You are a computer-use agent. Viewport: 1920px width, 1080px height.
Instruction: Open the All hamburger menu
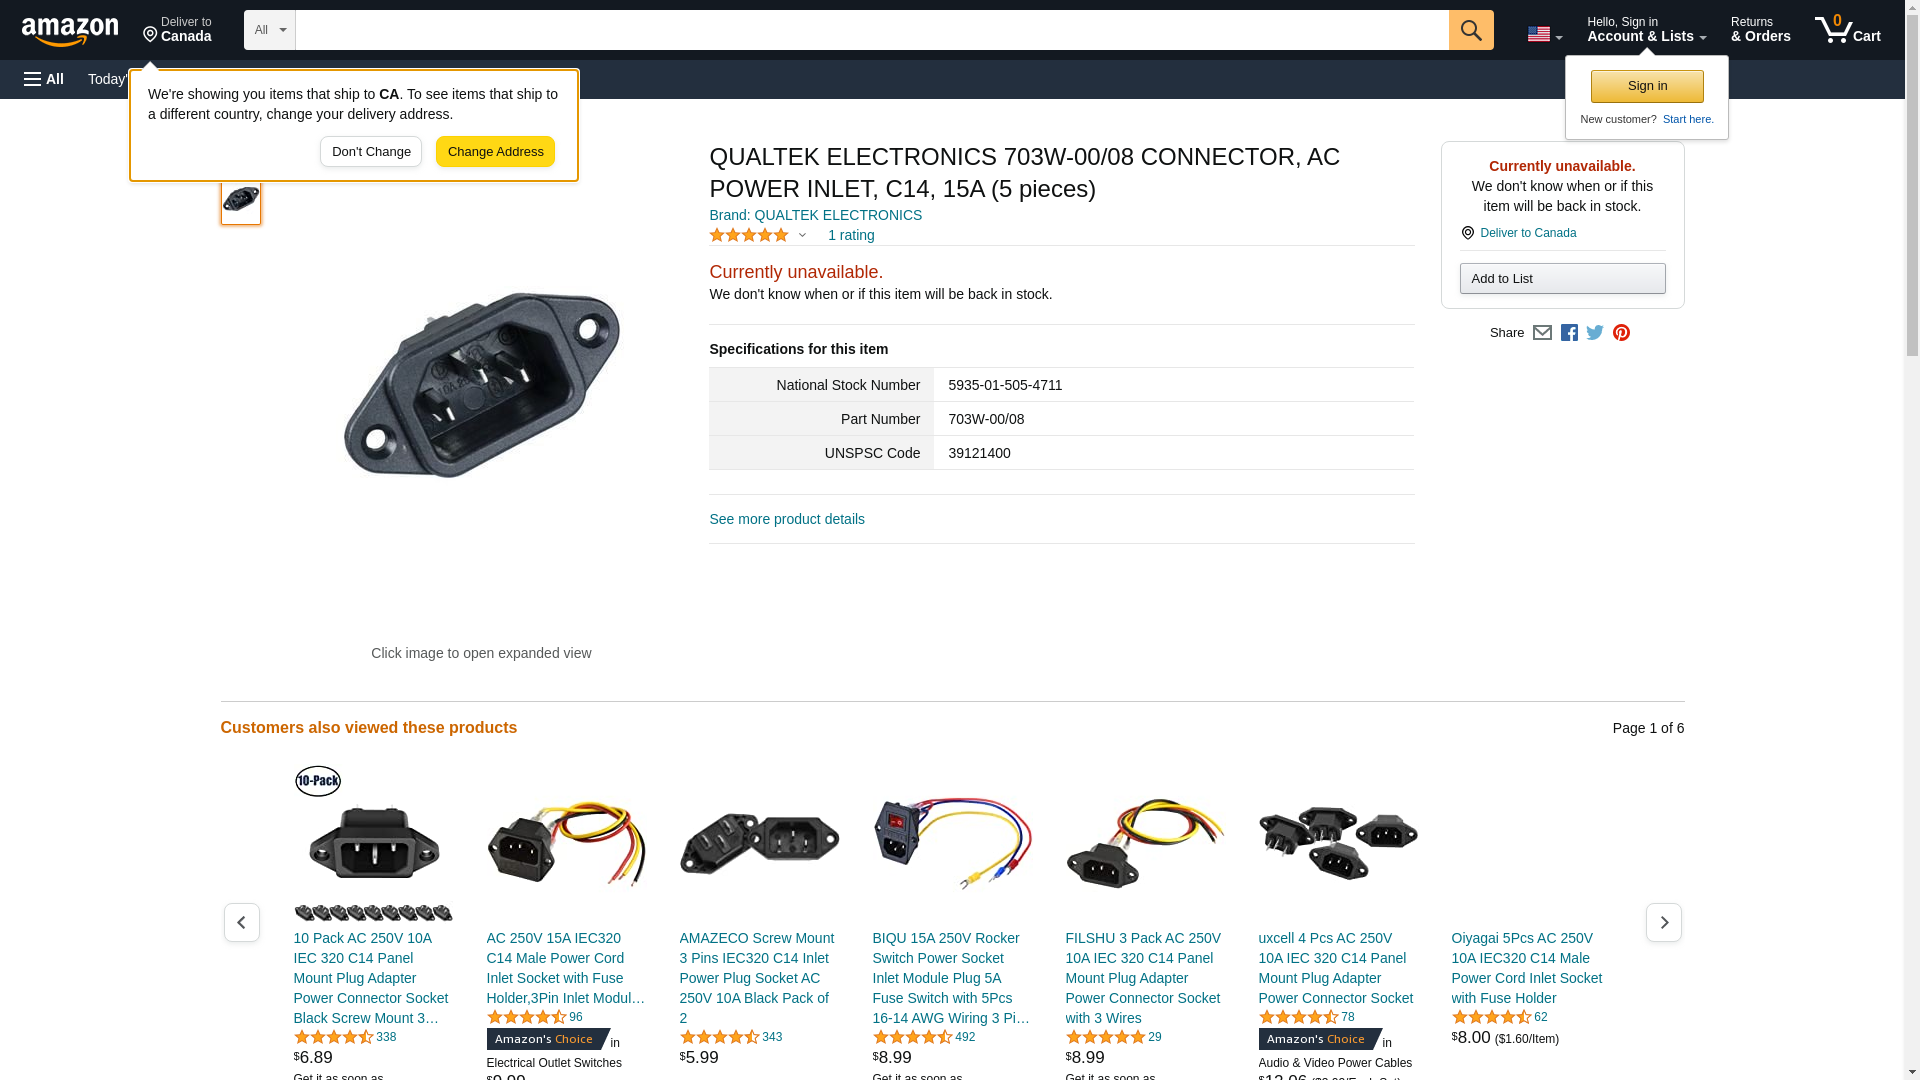click(44, 79)
